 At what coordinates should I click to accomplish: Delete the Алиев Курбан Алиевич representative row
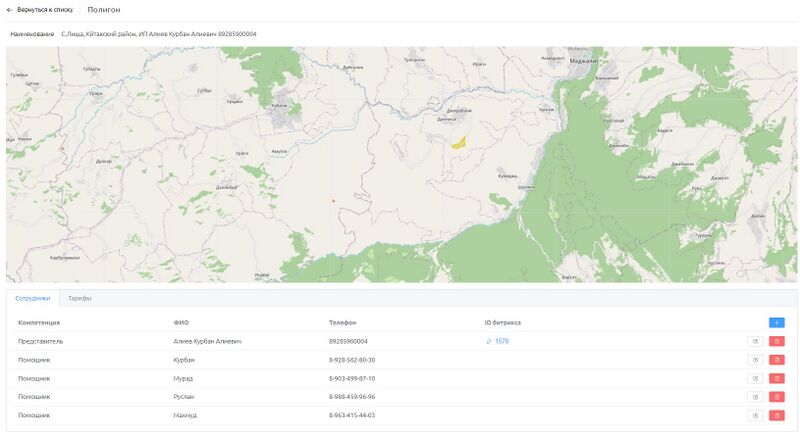tap(776, 342)
